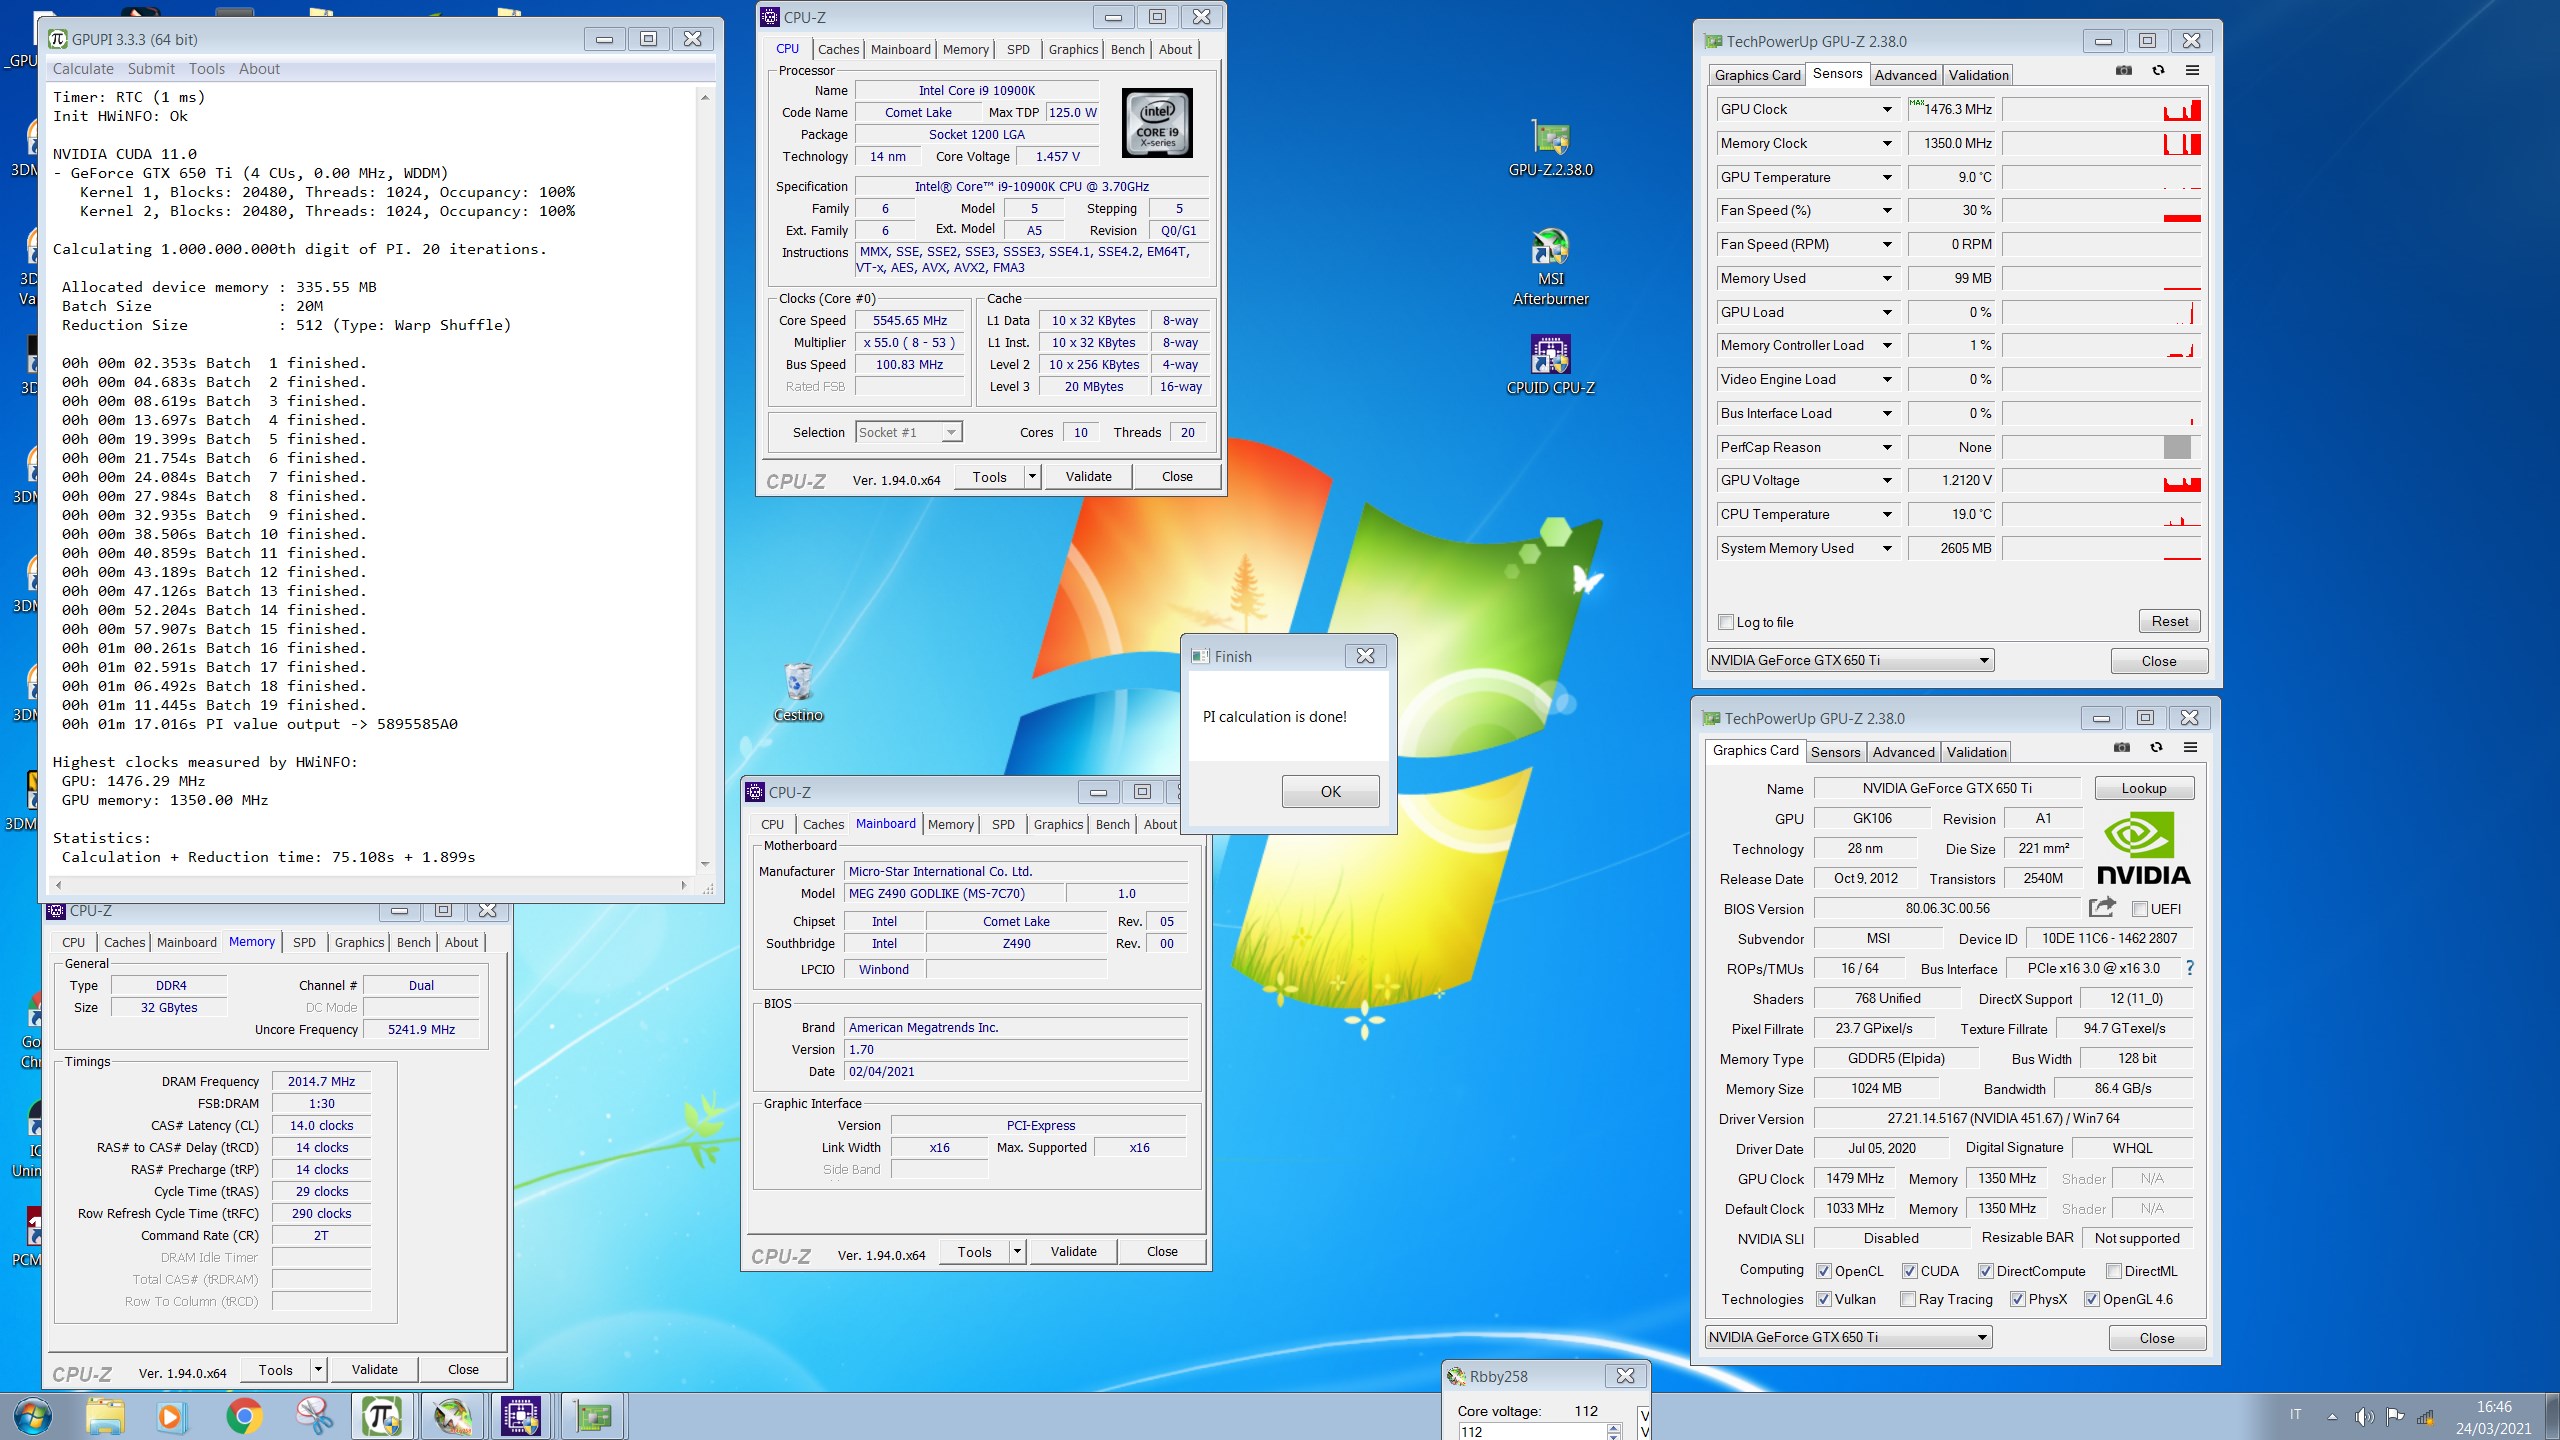Click the Bus Interface question mark in GPU-Z

pos(2190,967)
